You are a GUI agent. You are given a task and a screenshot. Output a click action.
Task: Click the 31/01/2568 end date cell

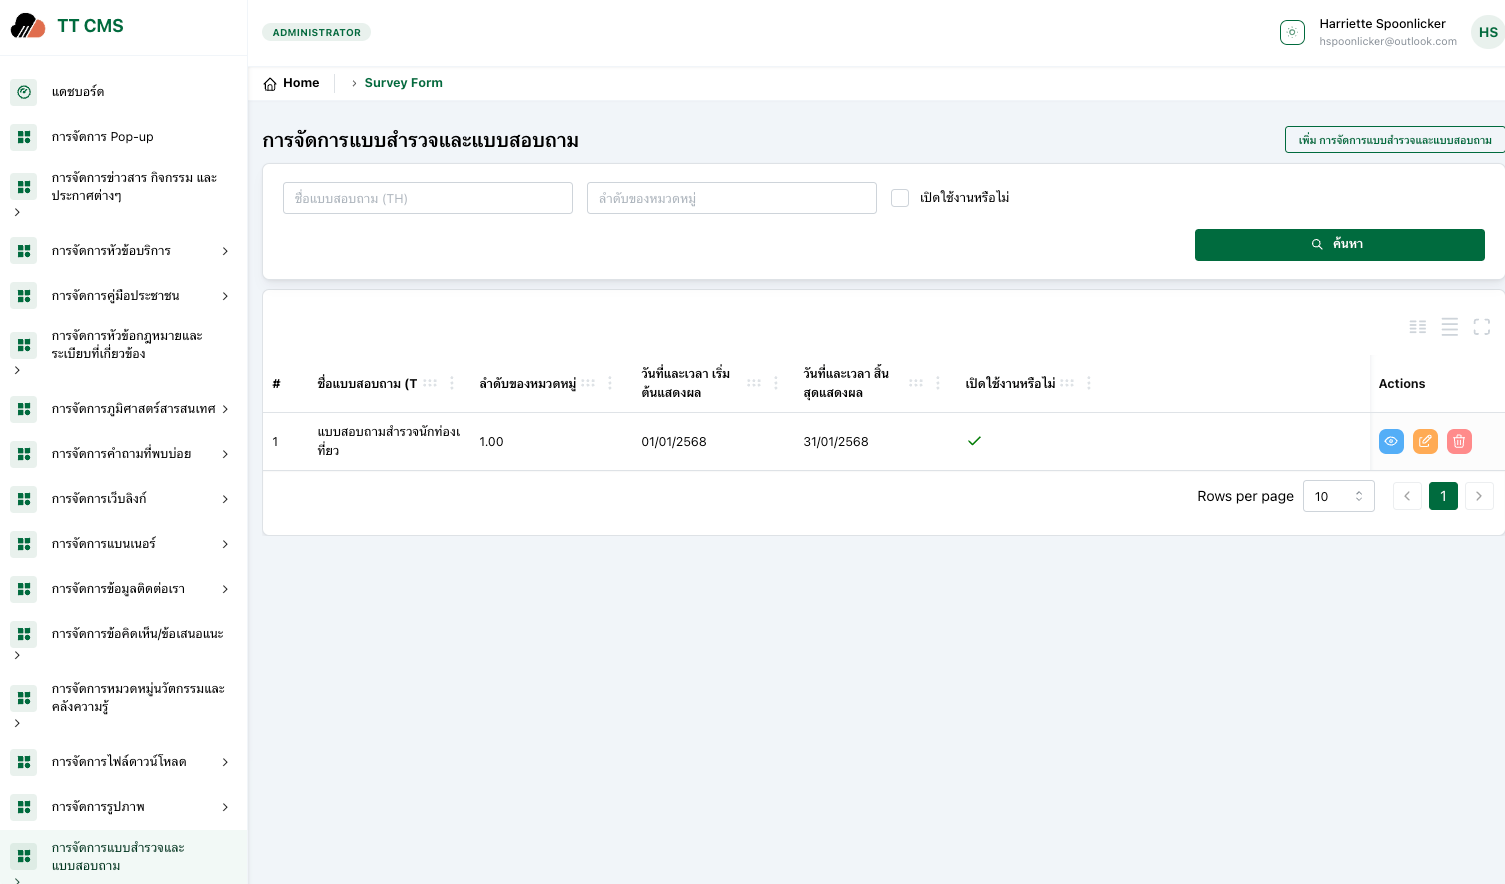click(x=836, y=442)
